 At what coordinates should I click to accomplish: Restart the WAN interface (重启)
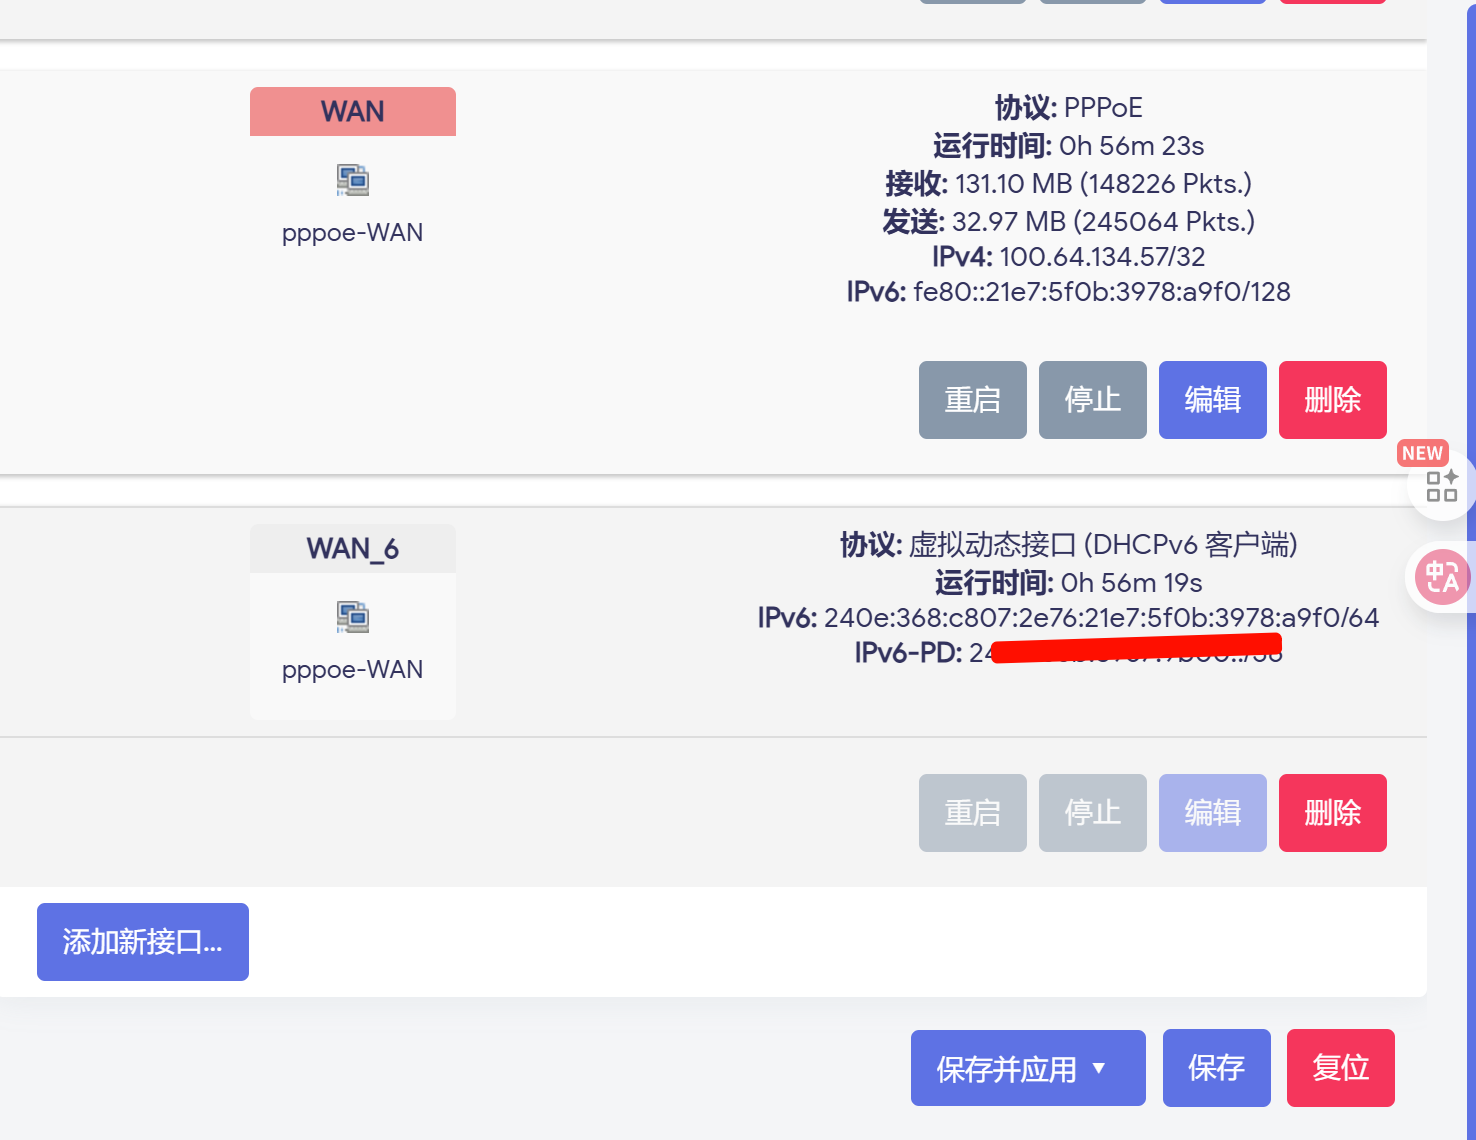tap(972, 400)
